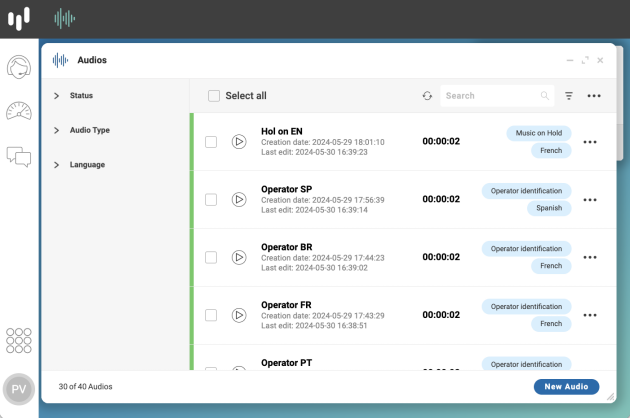The height and width of the screenshot is (418, 630).
Task: Click the New Audio button
Action: click(x=567, y=387)
